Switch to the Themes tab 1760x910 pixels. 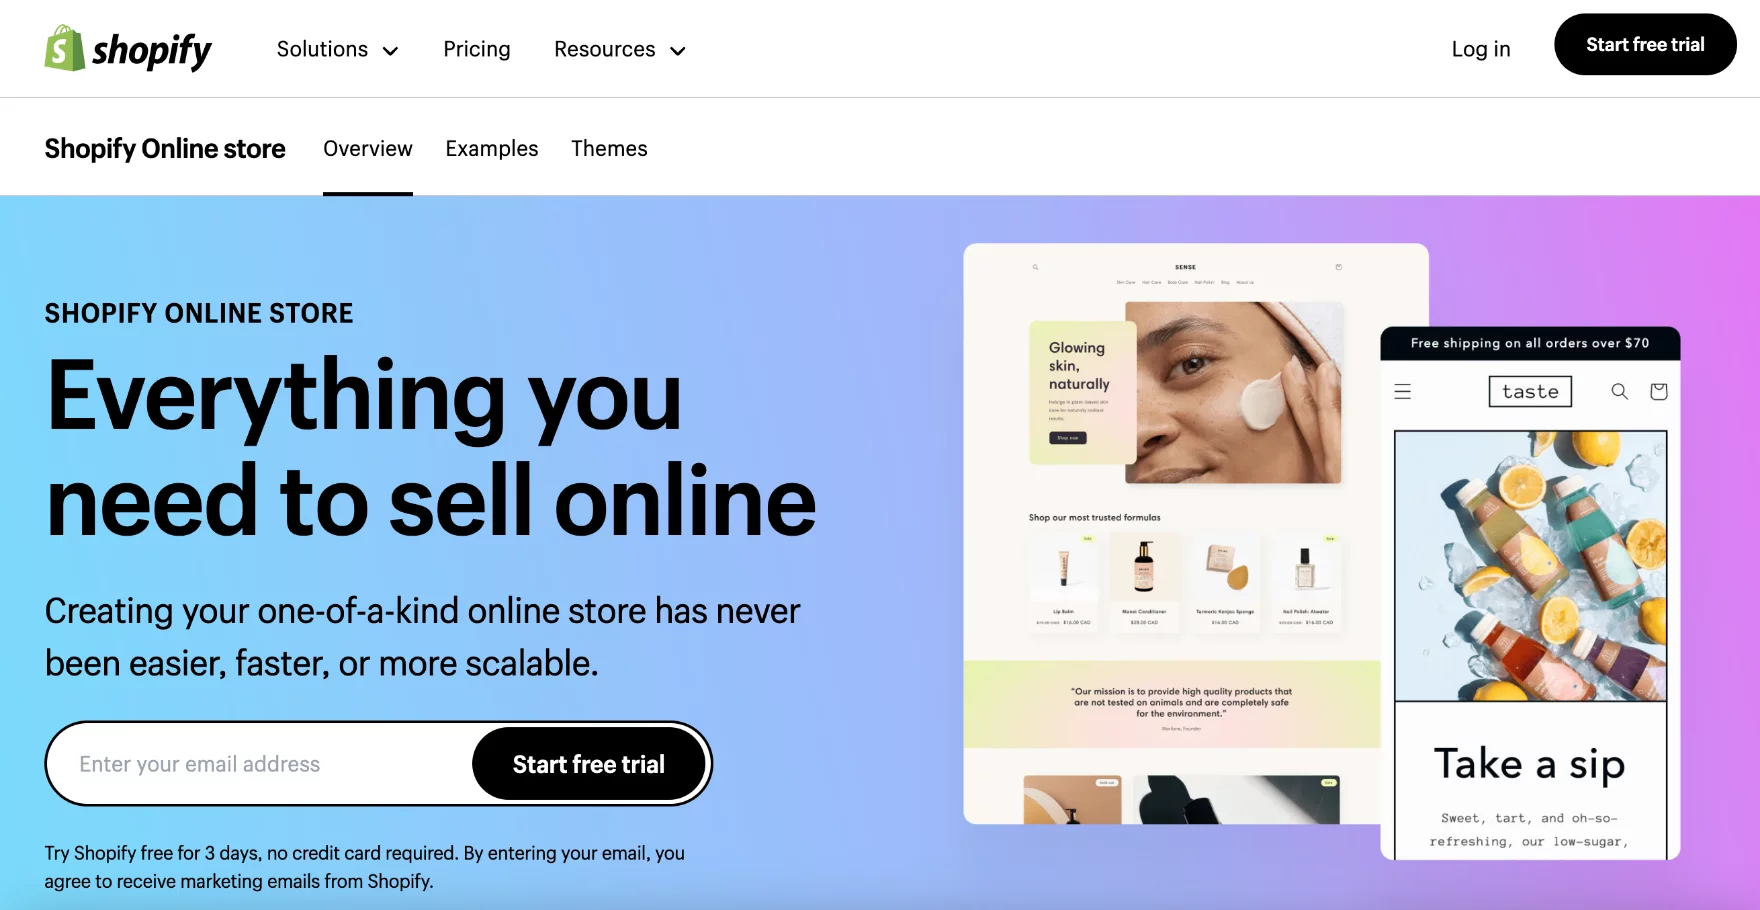click(609, 149)
